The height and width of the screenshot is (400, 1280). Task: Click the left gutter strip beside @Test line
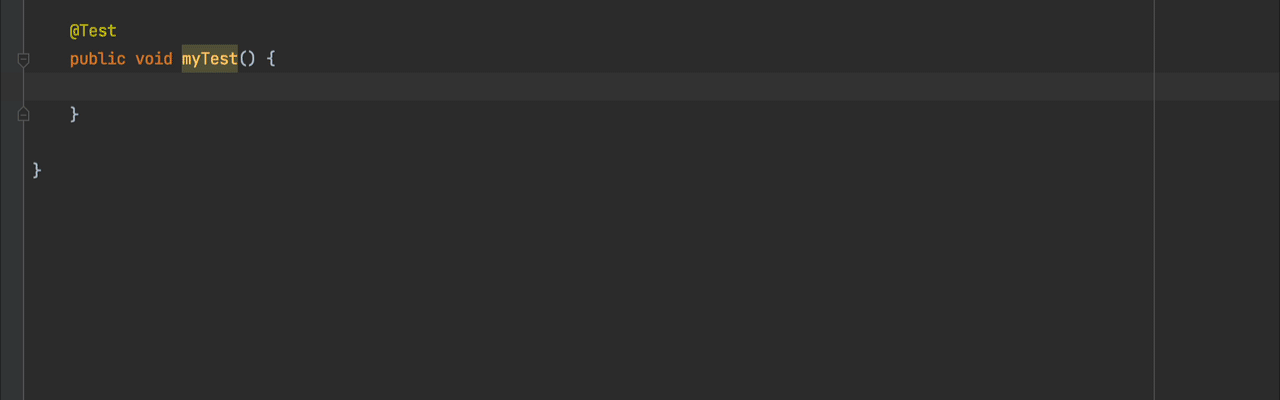pos(12,32)
